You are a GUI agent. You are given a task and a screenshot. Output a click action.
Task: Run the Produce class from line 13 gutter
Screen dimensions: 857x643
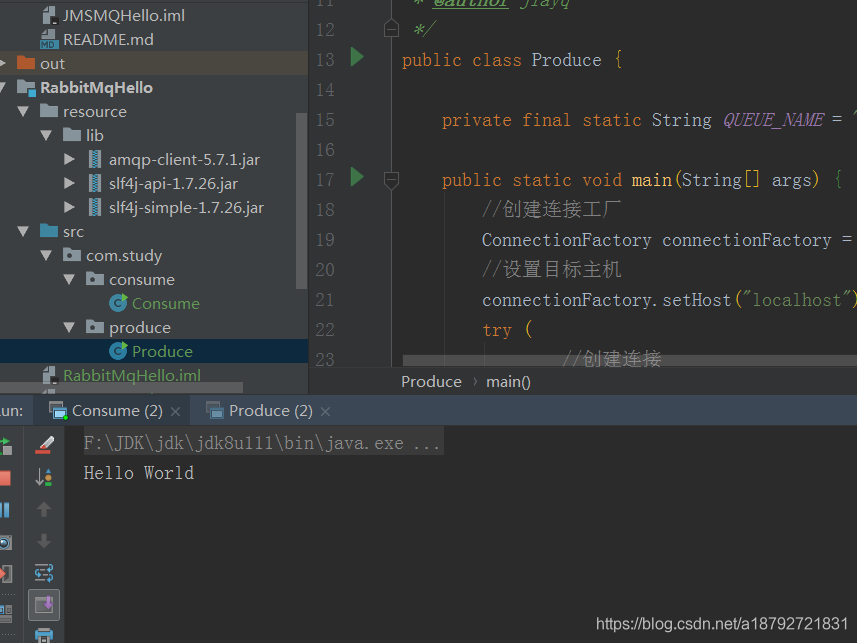pyautogui.click(x=357, y=57)
